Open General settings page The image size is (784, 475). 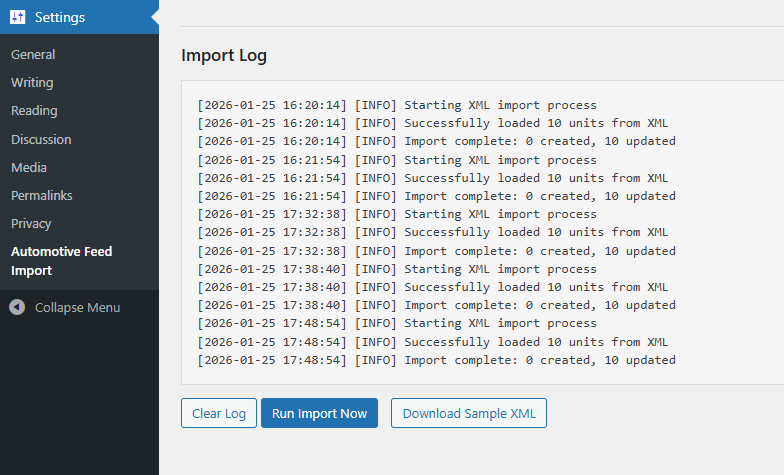click(x=33, y=54)
